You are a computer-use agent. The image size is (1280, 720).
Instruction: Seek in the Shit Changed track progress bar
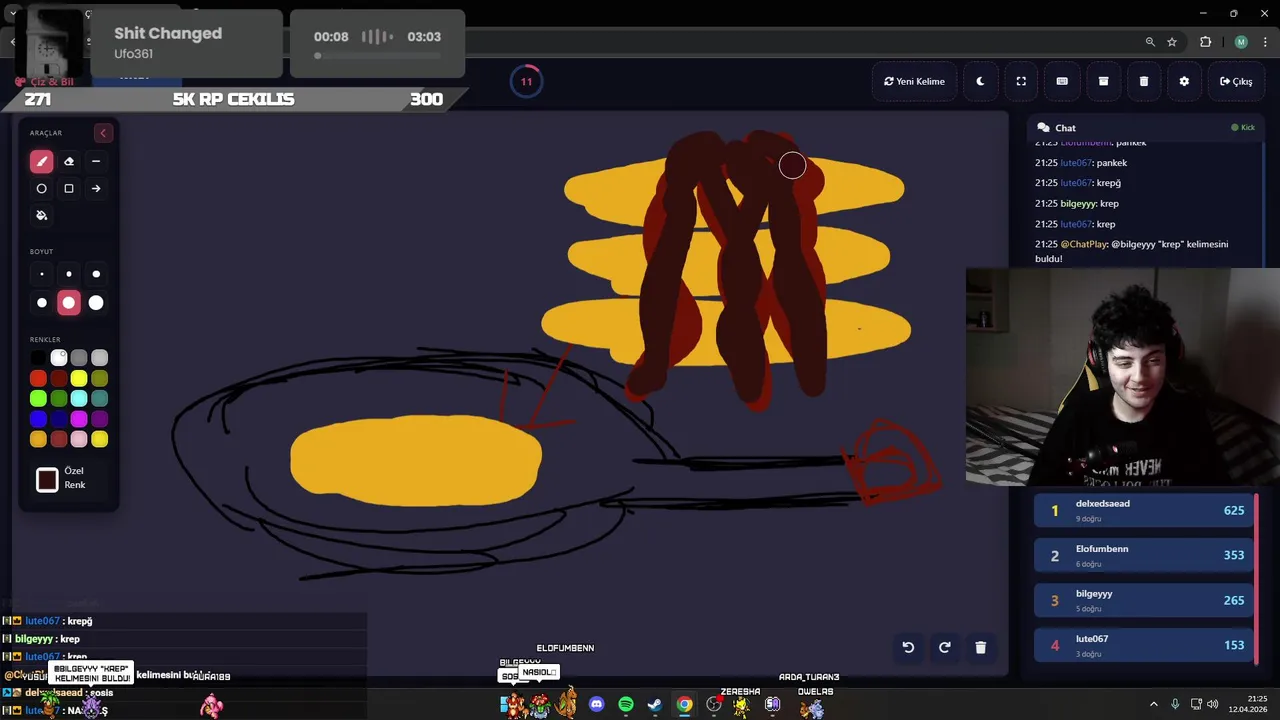[x=377, y=56]
